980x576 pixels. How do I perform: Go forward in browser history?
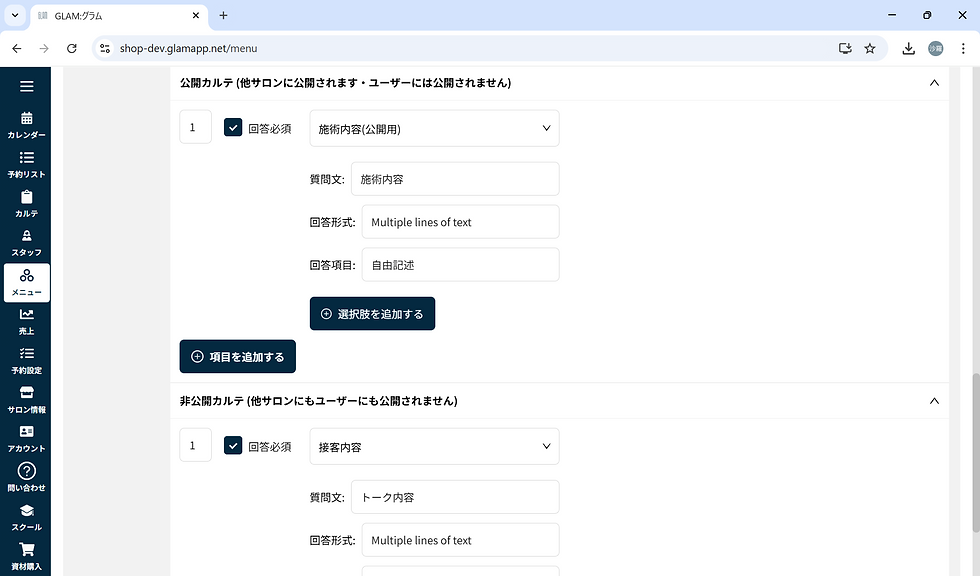point(44,48)
